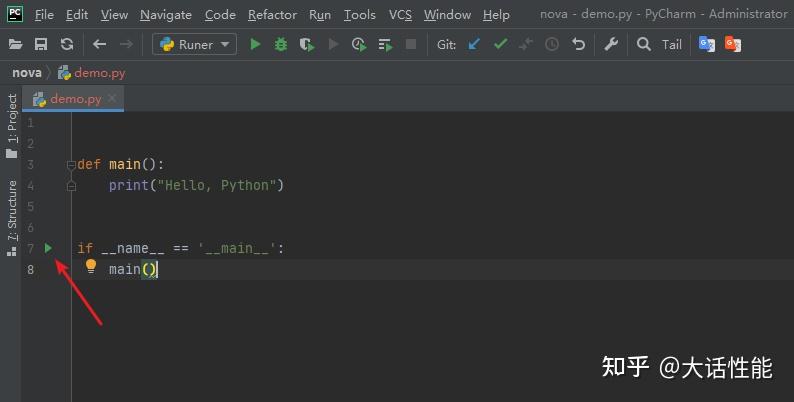This screenshot has height=402, width=794.
Task: Revert changes with the undo arrow icon
Action: pyautogui.click(x=578, y=45)
